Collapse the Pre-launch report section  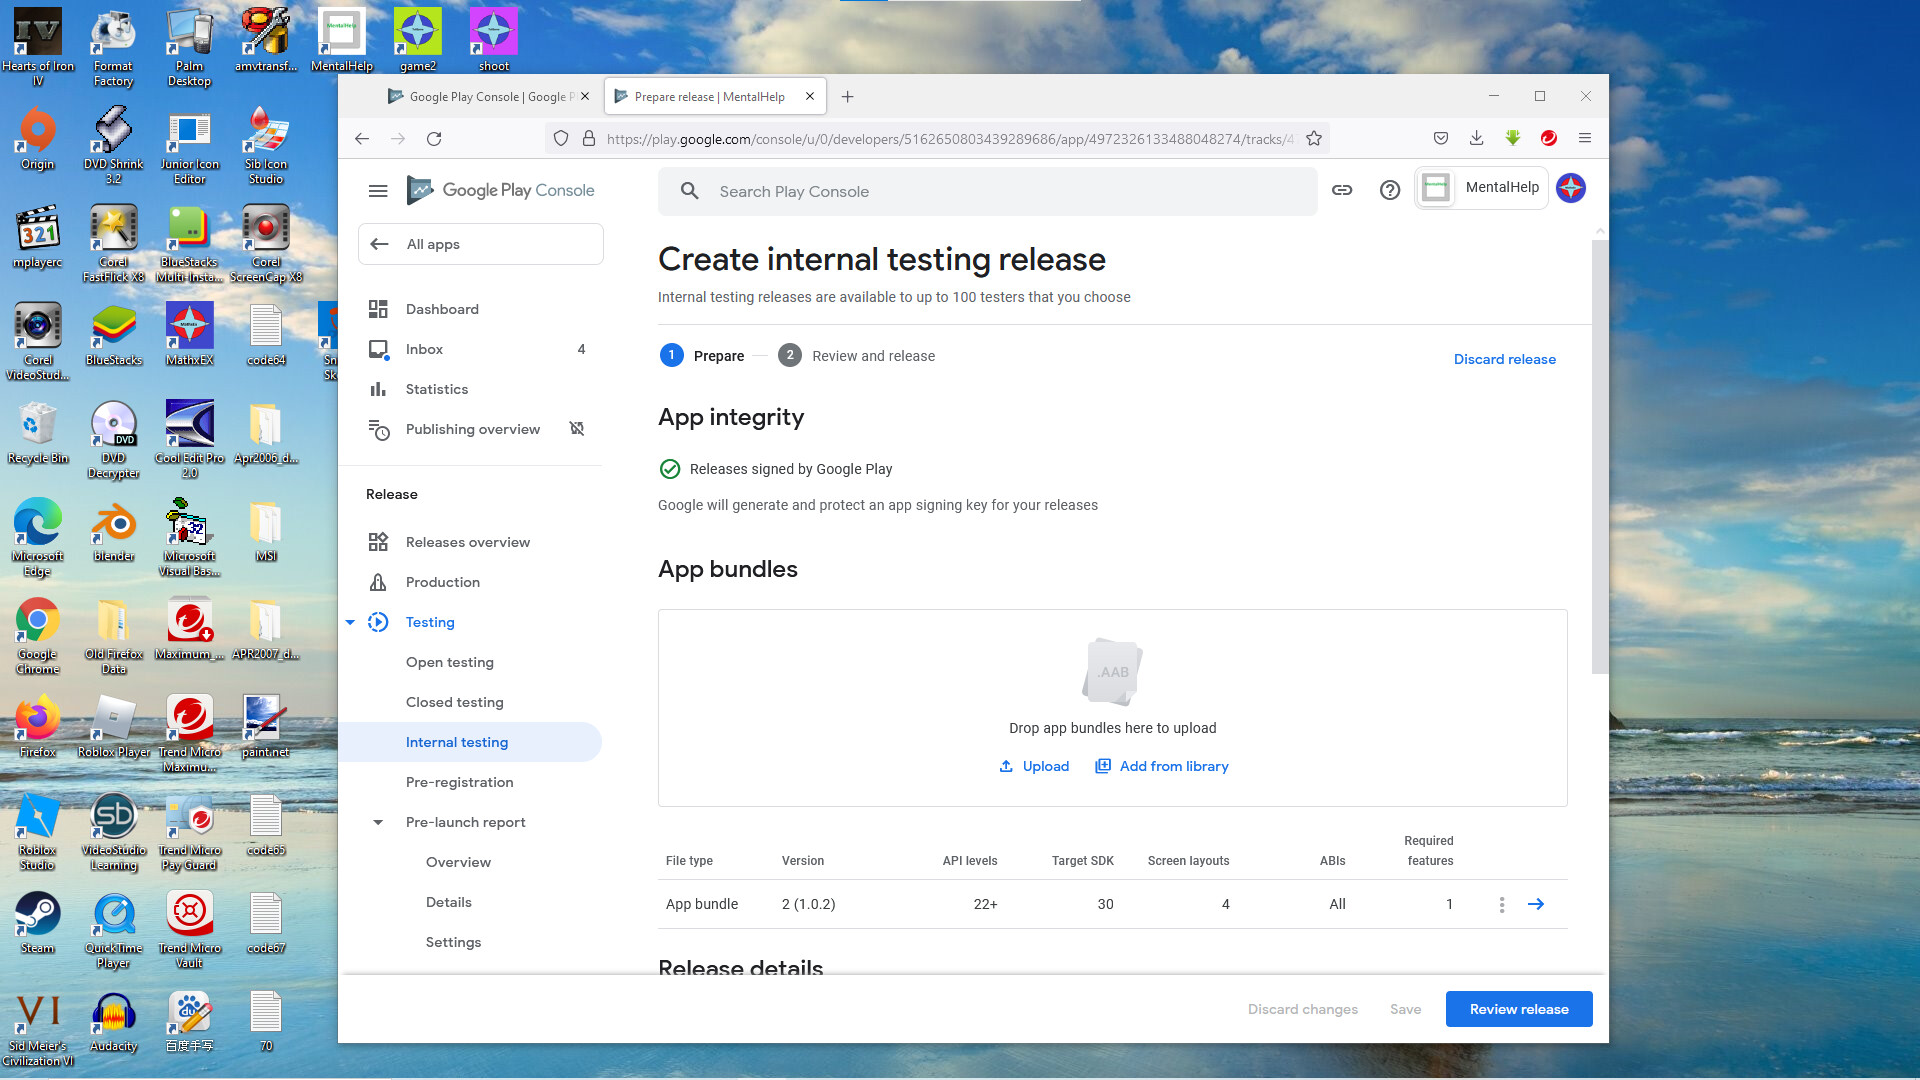pyautogui.click(x=378, y=822)
